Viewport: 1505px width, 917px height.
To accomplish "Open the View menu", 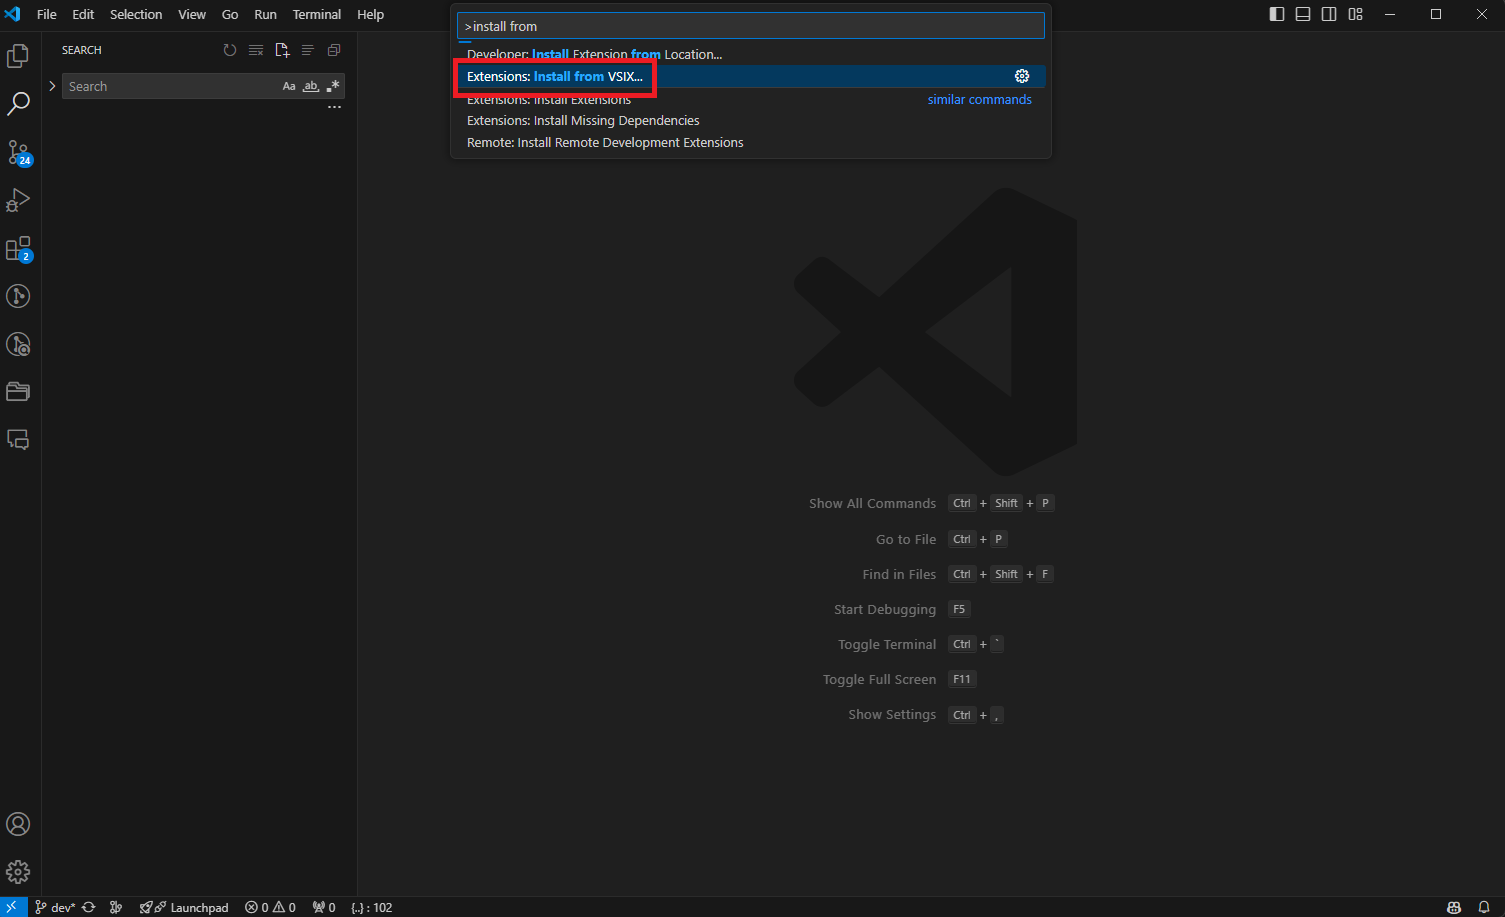I will tap(192, 14).
